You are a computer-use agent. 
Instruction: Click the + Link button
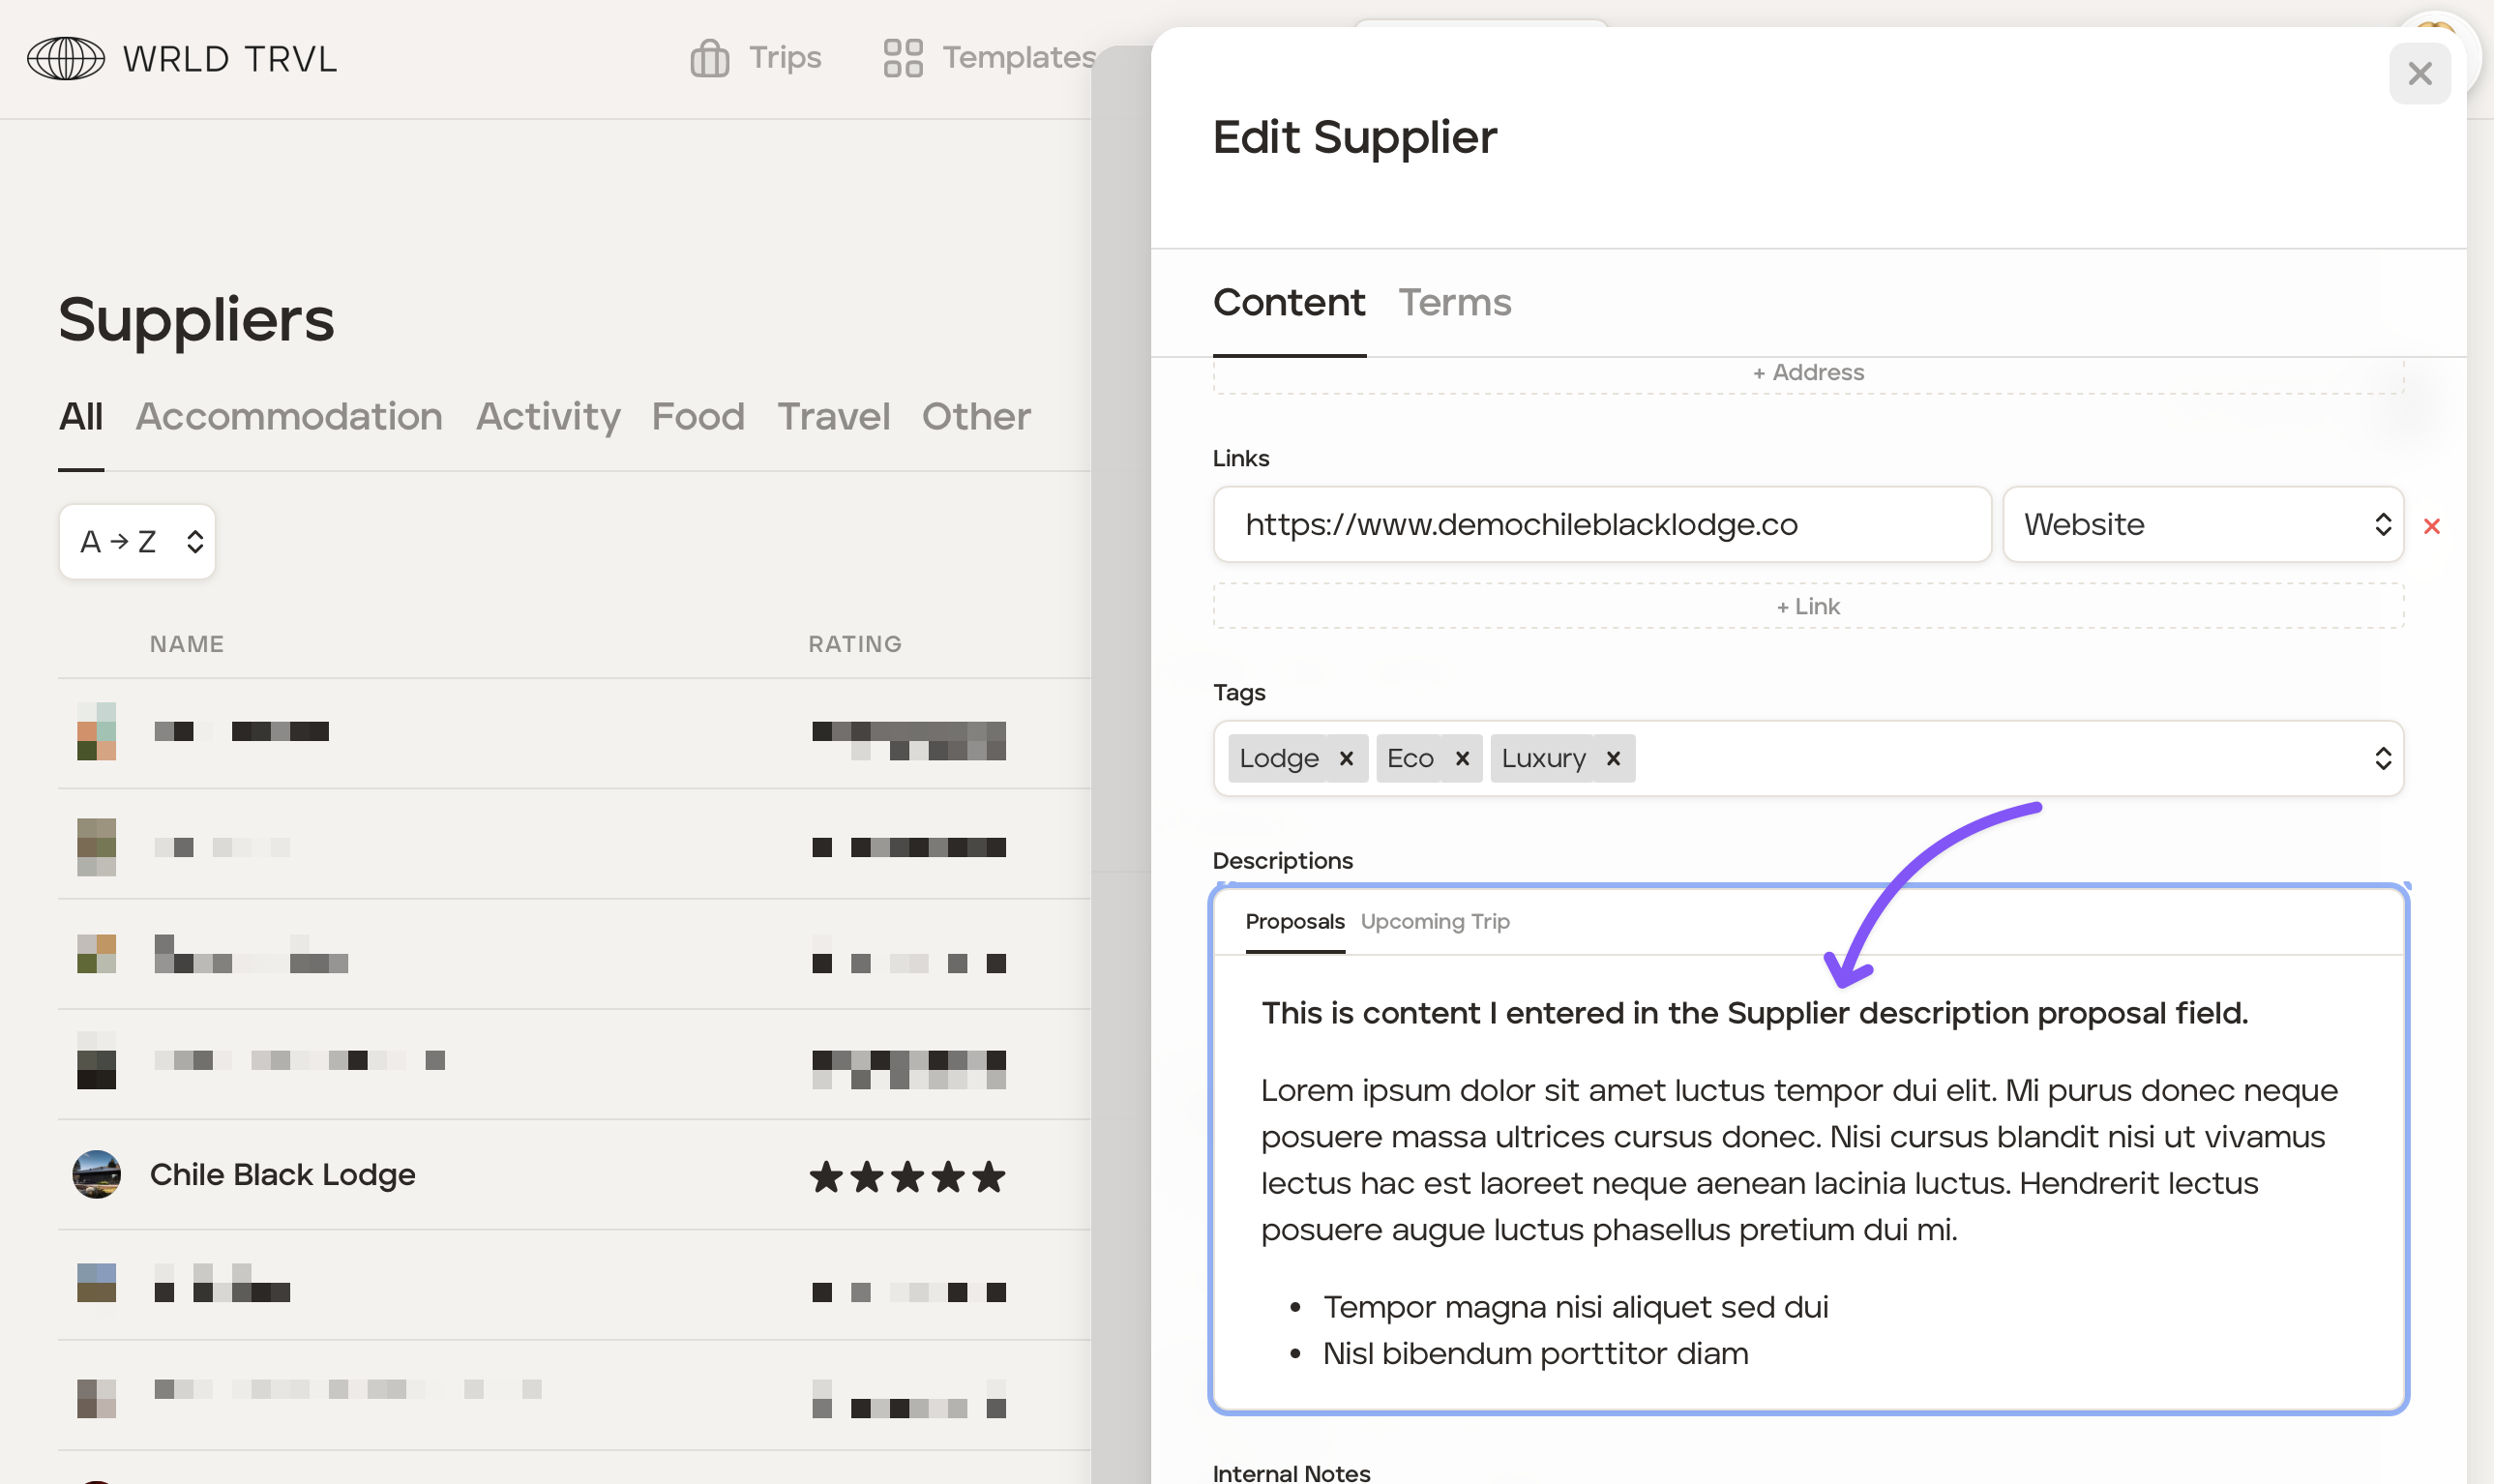coord(1807,606)
